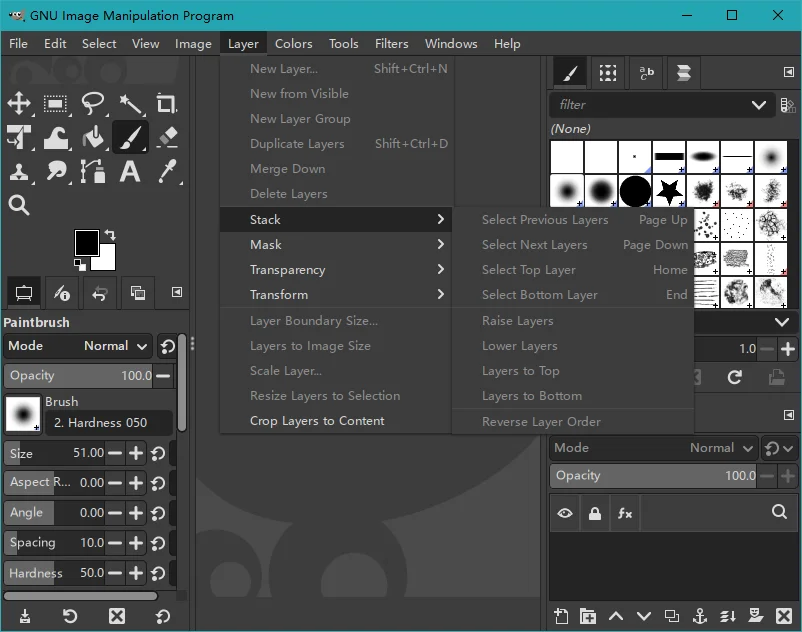This screenshot has width=802, height=632.
Task: Create a new layer from layers panel
Action: (x=561, y=616)
